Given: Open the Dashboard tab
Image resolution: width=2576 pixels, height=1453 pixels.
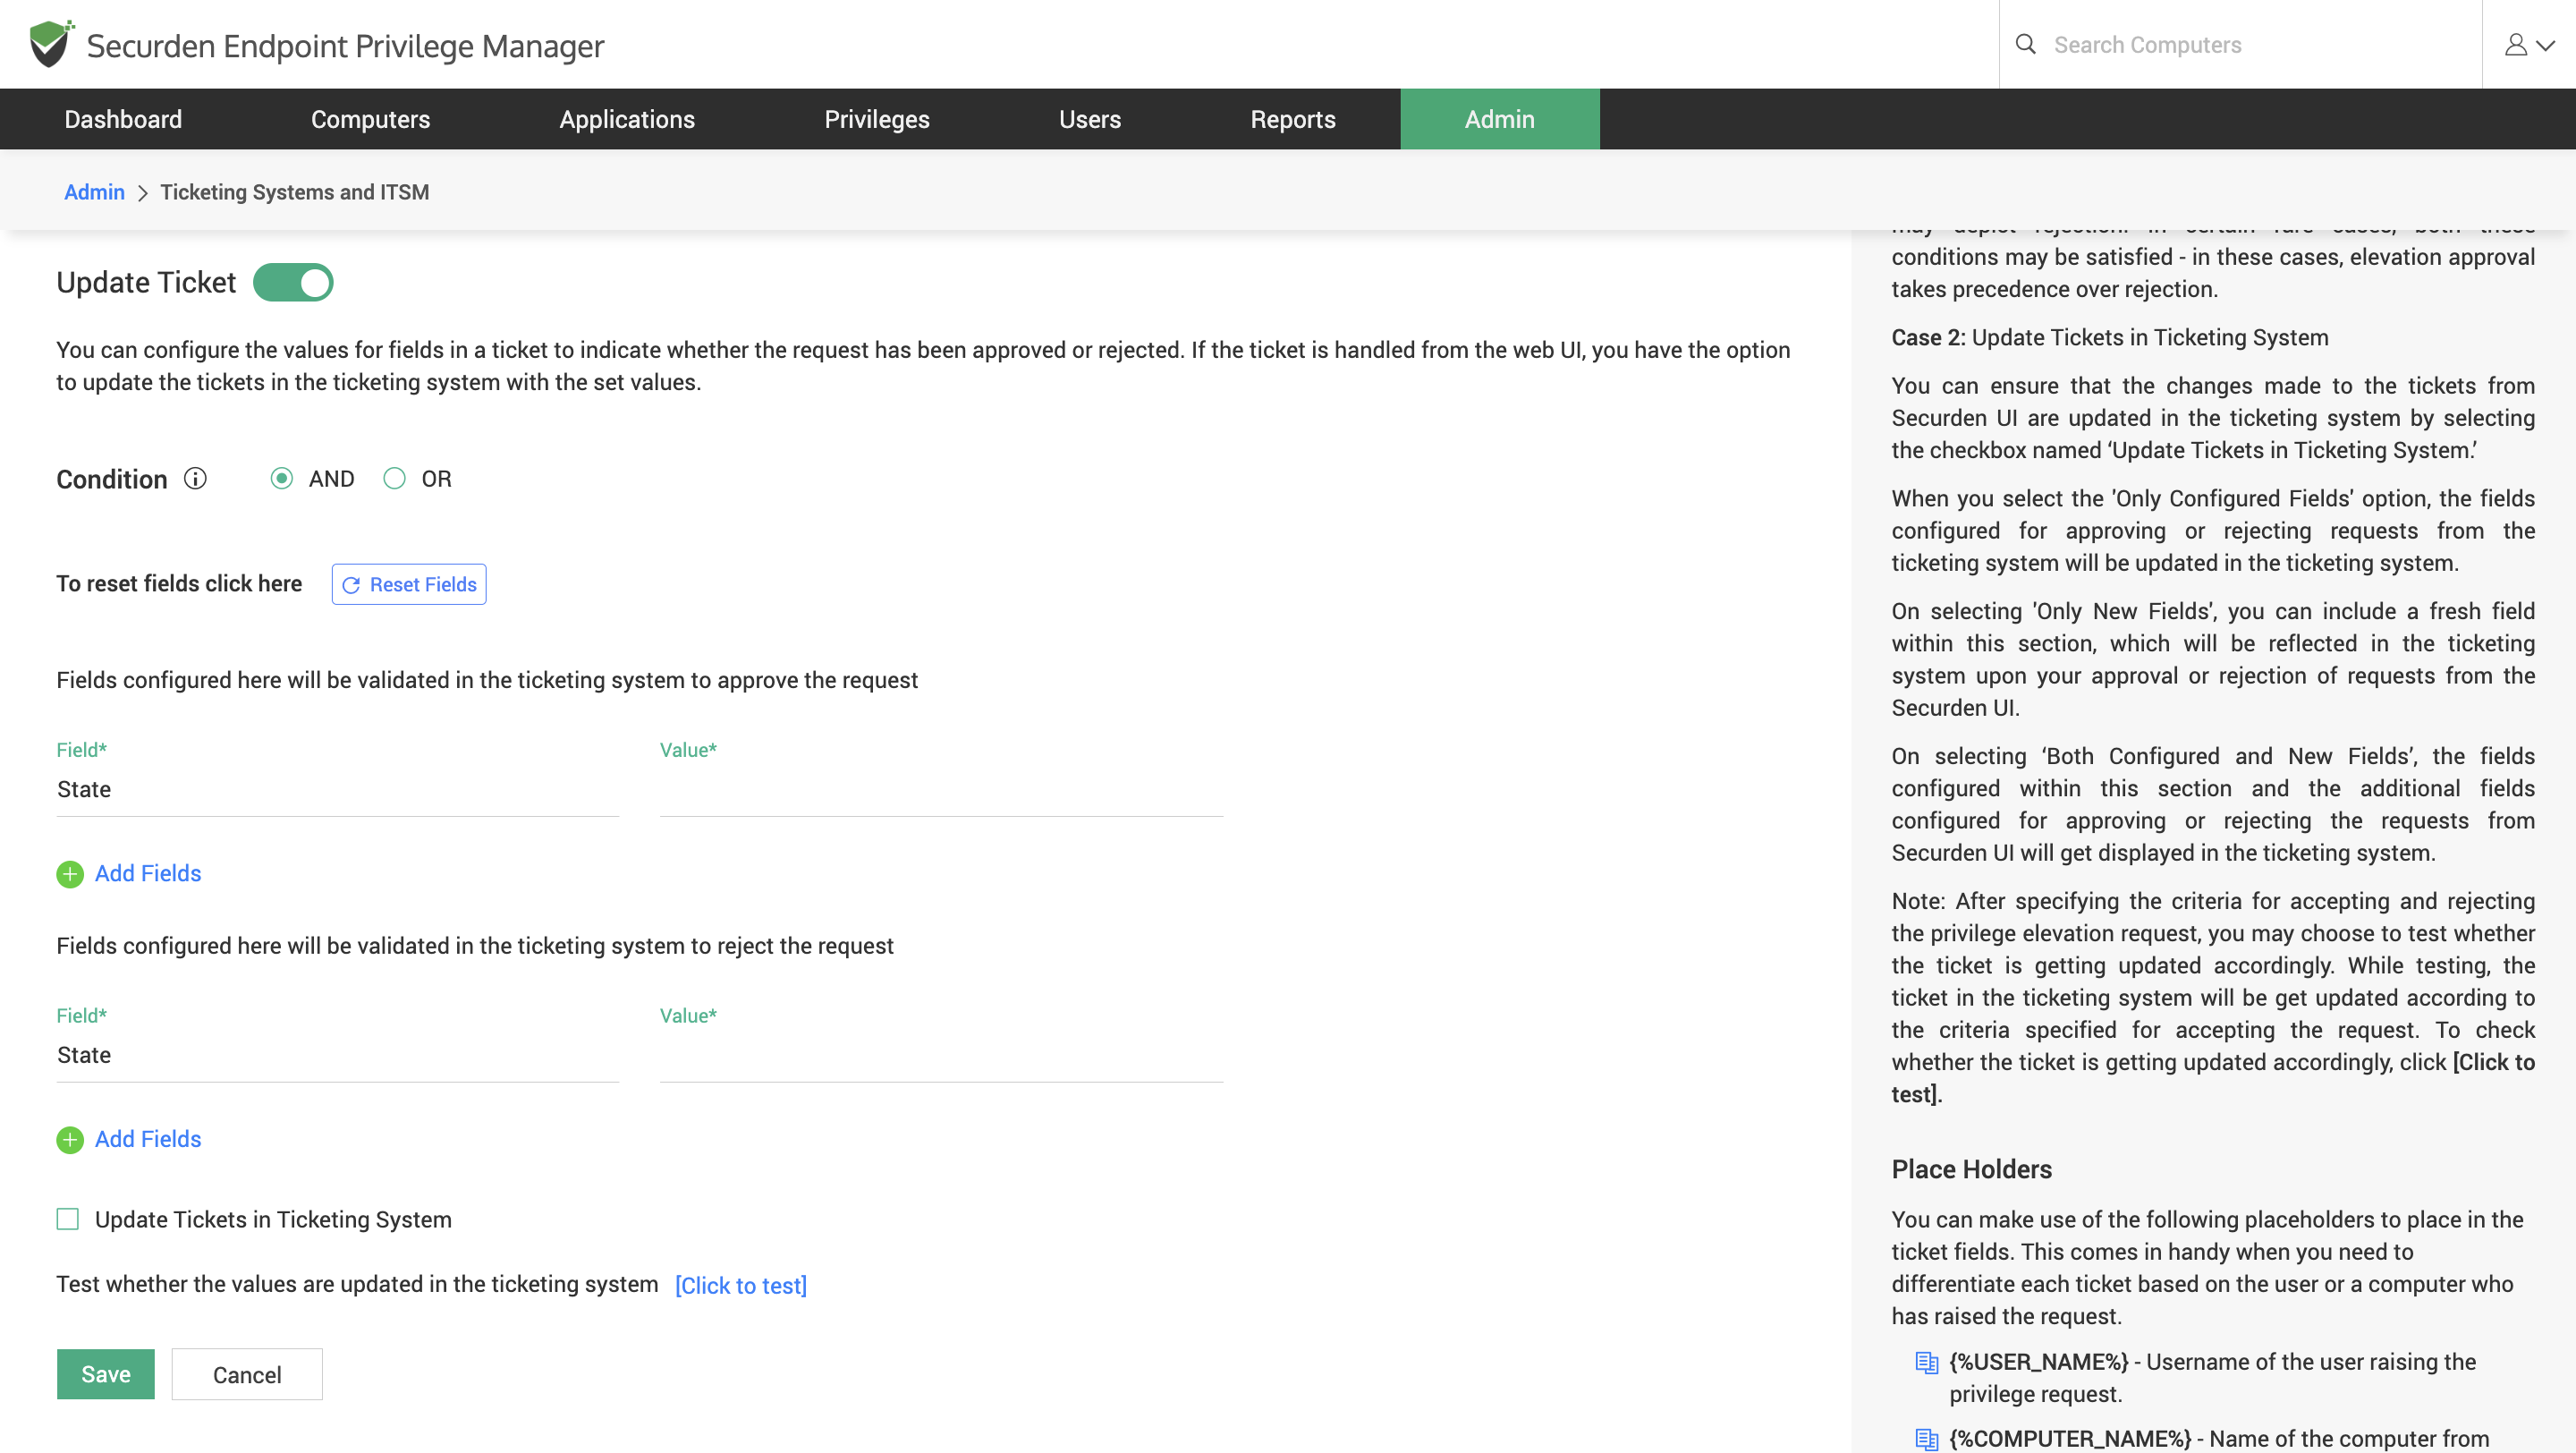Looking at the screenshot, I should (123, 119).
